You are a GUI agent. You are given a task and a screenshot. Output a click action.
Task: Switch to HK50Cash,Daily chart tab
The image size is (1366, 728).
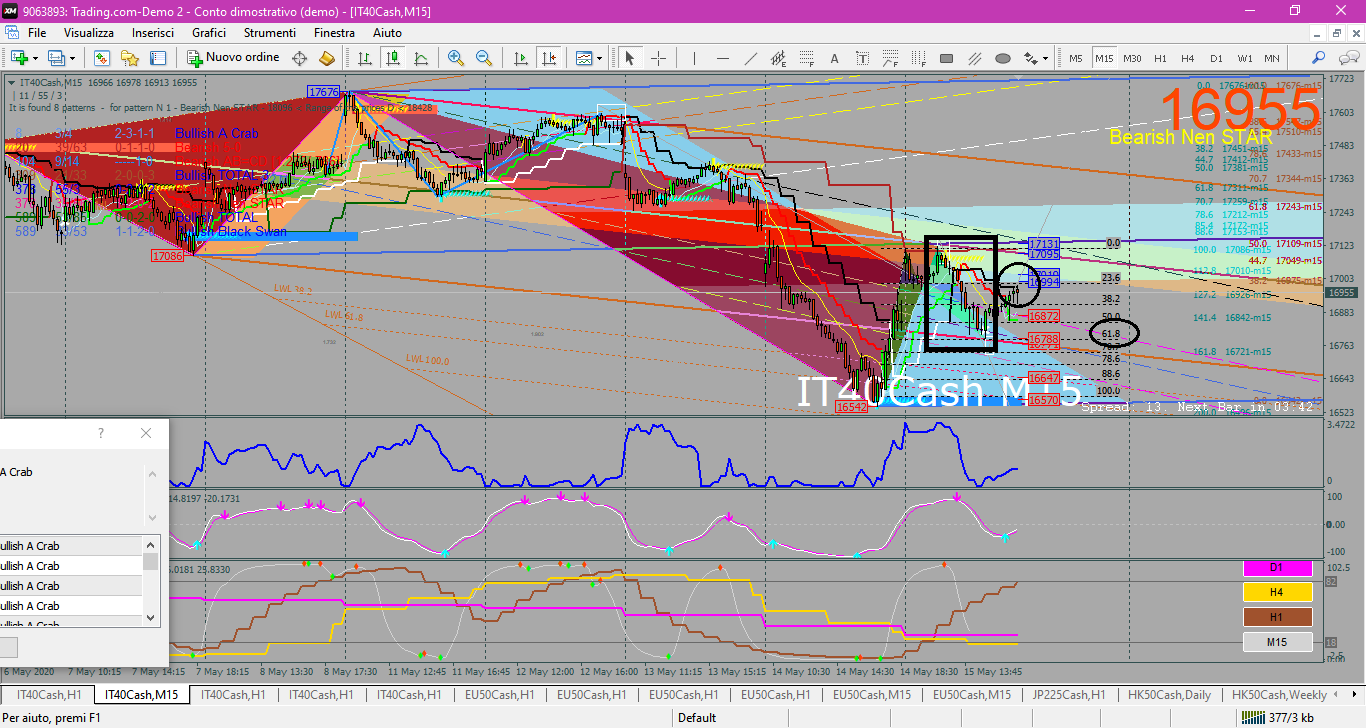tap(1170, 695)
